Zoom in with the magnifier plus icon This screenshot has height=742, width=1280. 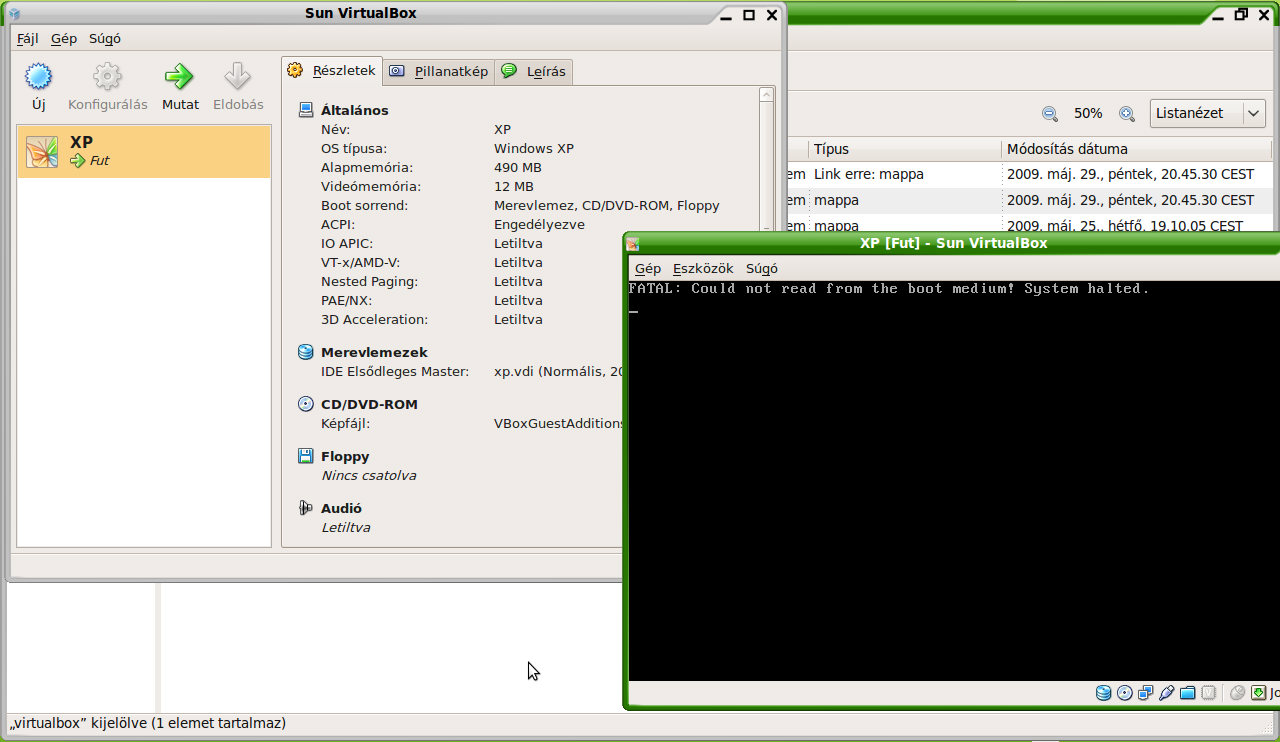[1127, 114]
